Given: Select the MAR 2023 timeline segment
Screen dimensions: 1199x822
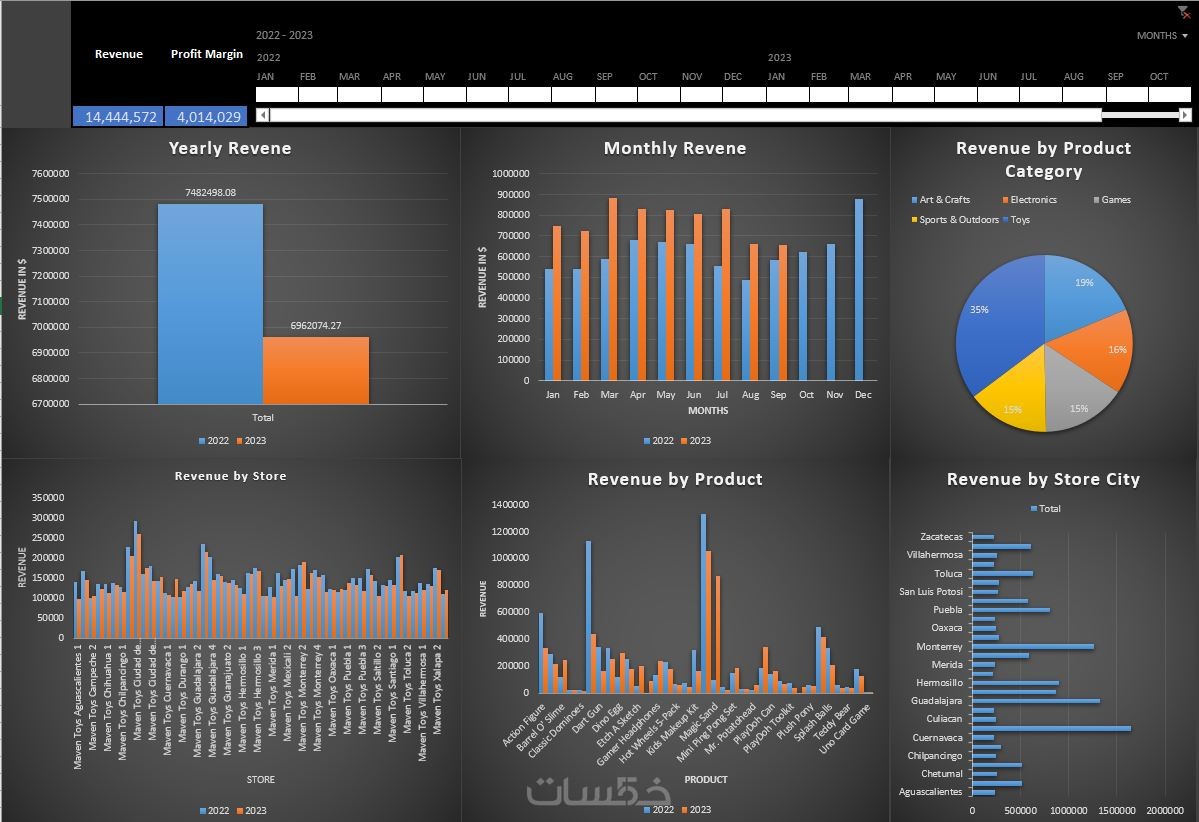Looking at the screenshot, I should 870,95.
